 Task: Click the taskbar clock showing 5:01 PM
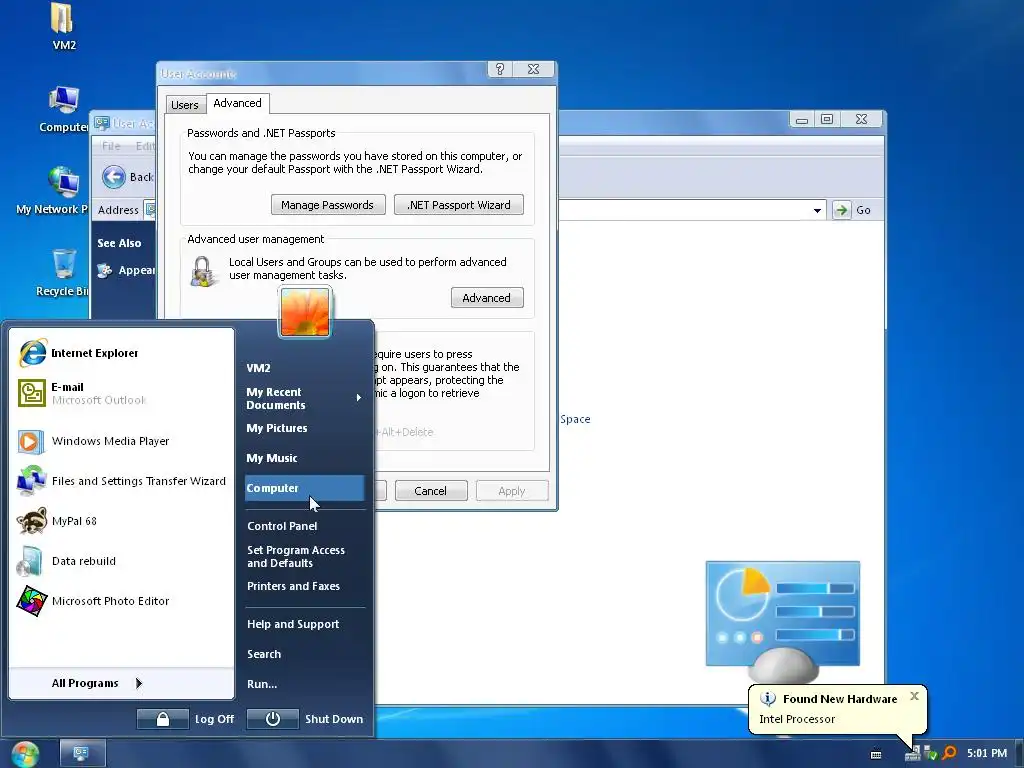tap(986, 754)
